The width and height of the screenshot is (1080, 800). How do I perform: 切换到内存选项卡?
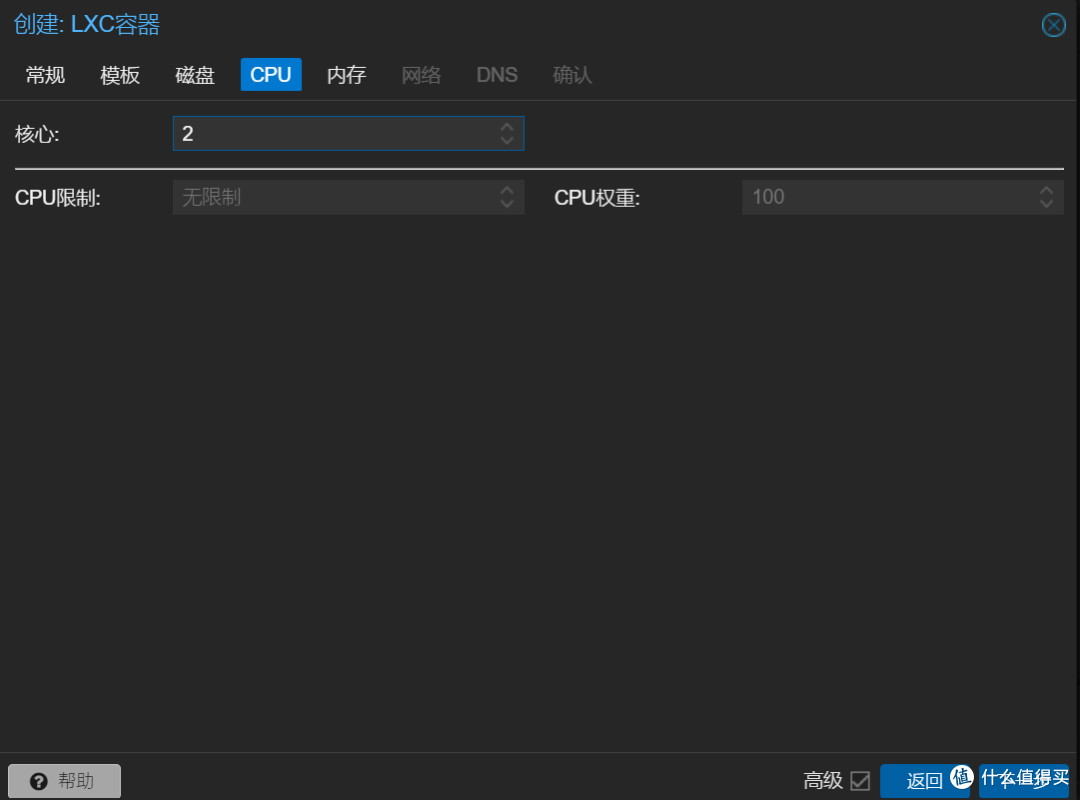[x=346, y=74]
